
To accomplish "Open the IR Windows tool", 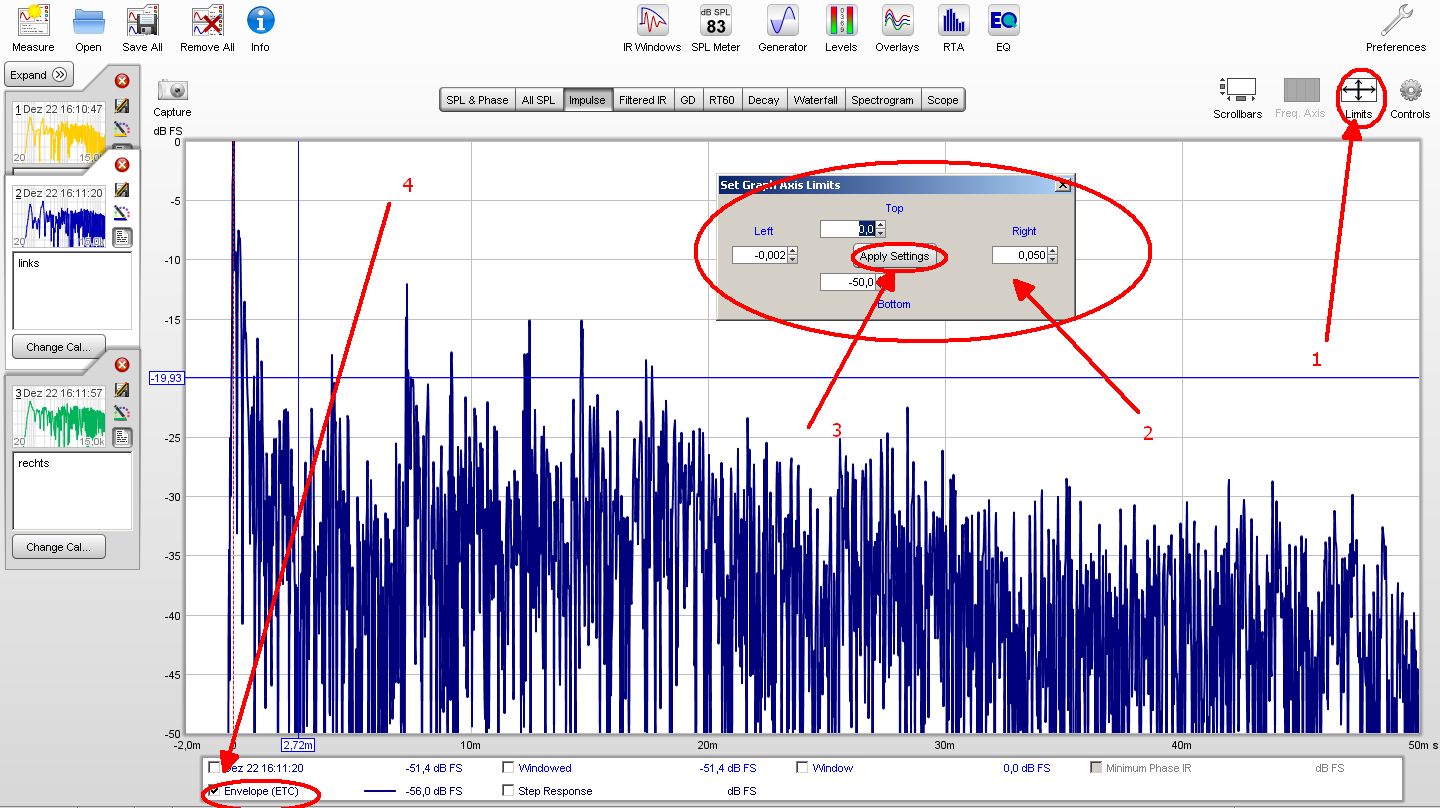I will [x=652, y=21].
